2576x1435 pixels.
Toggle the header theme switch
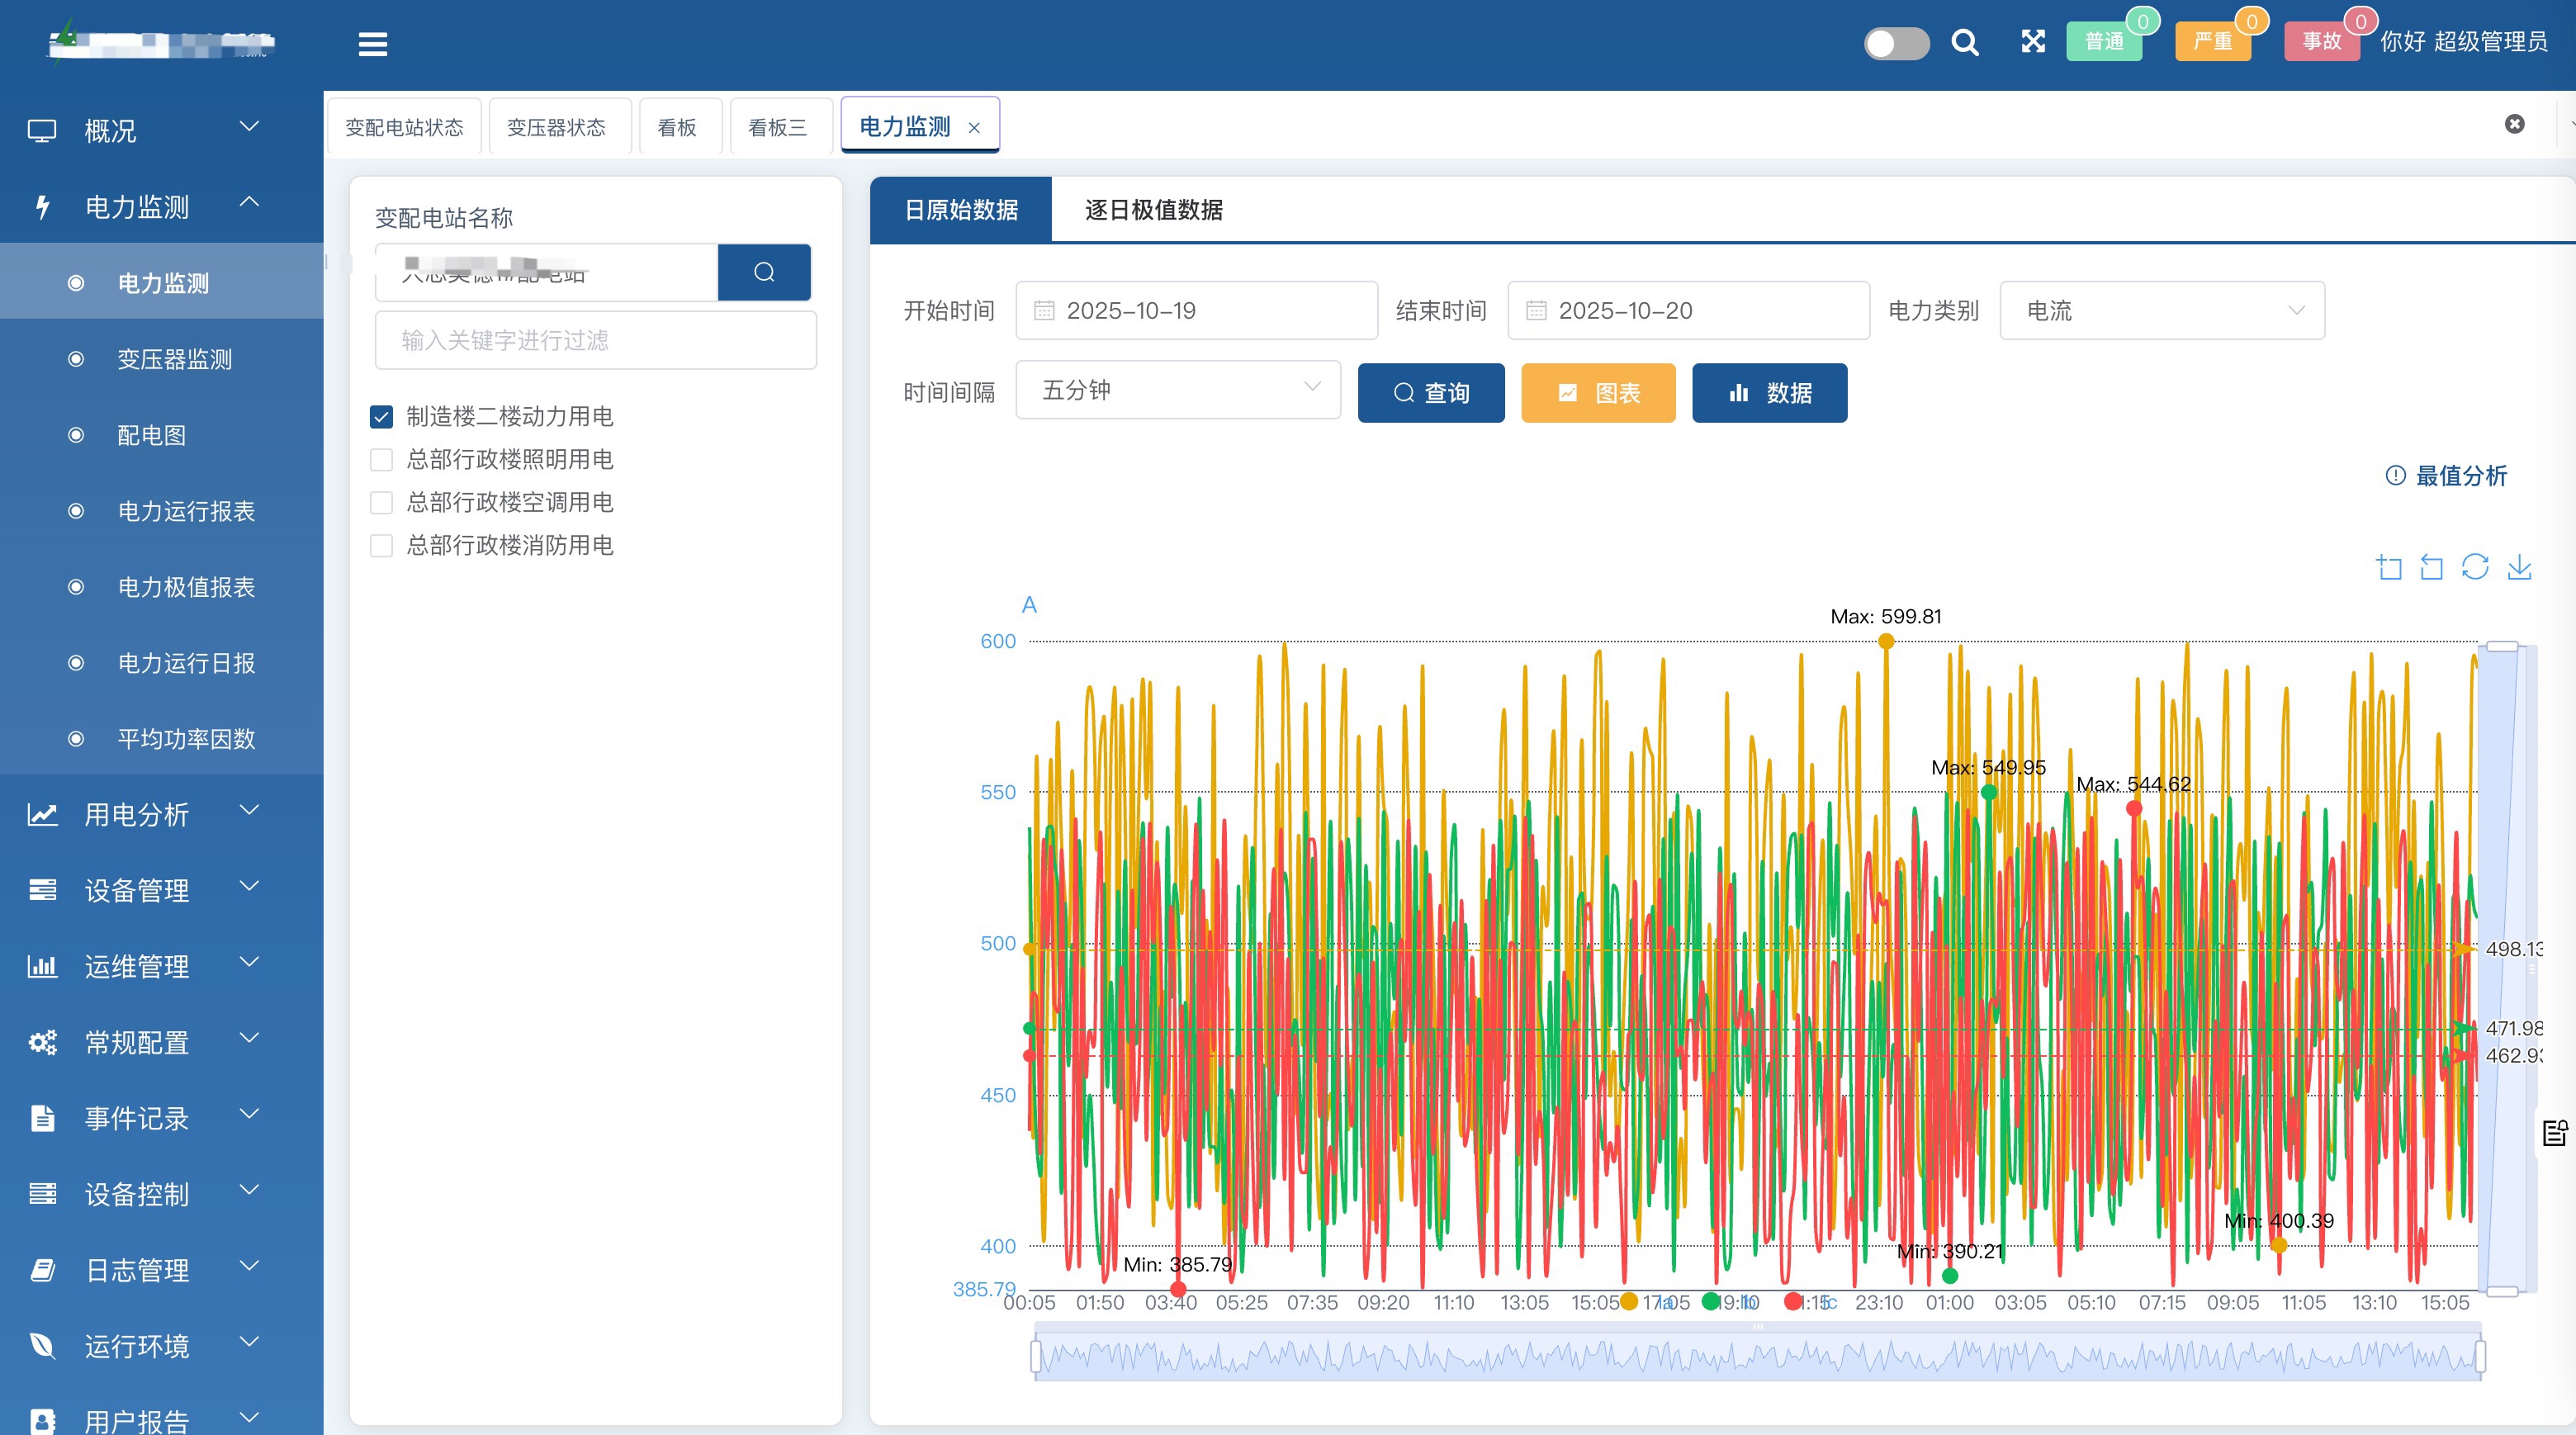[x=1896, y=43]
